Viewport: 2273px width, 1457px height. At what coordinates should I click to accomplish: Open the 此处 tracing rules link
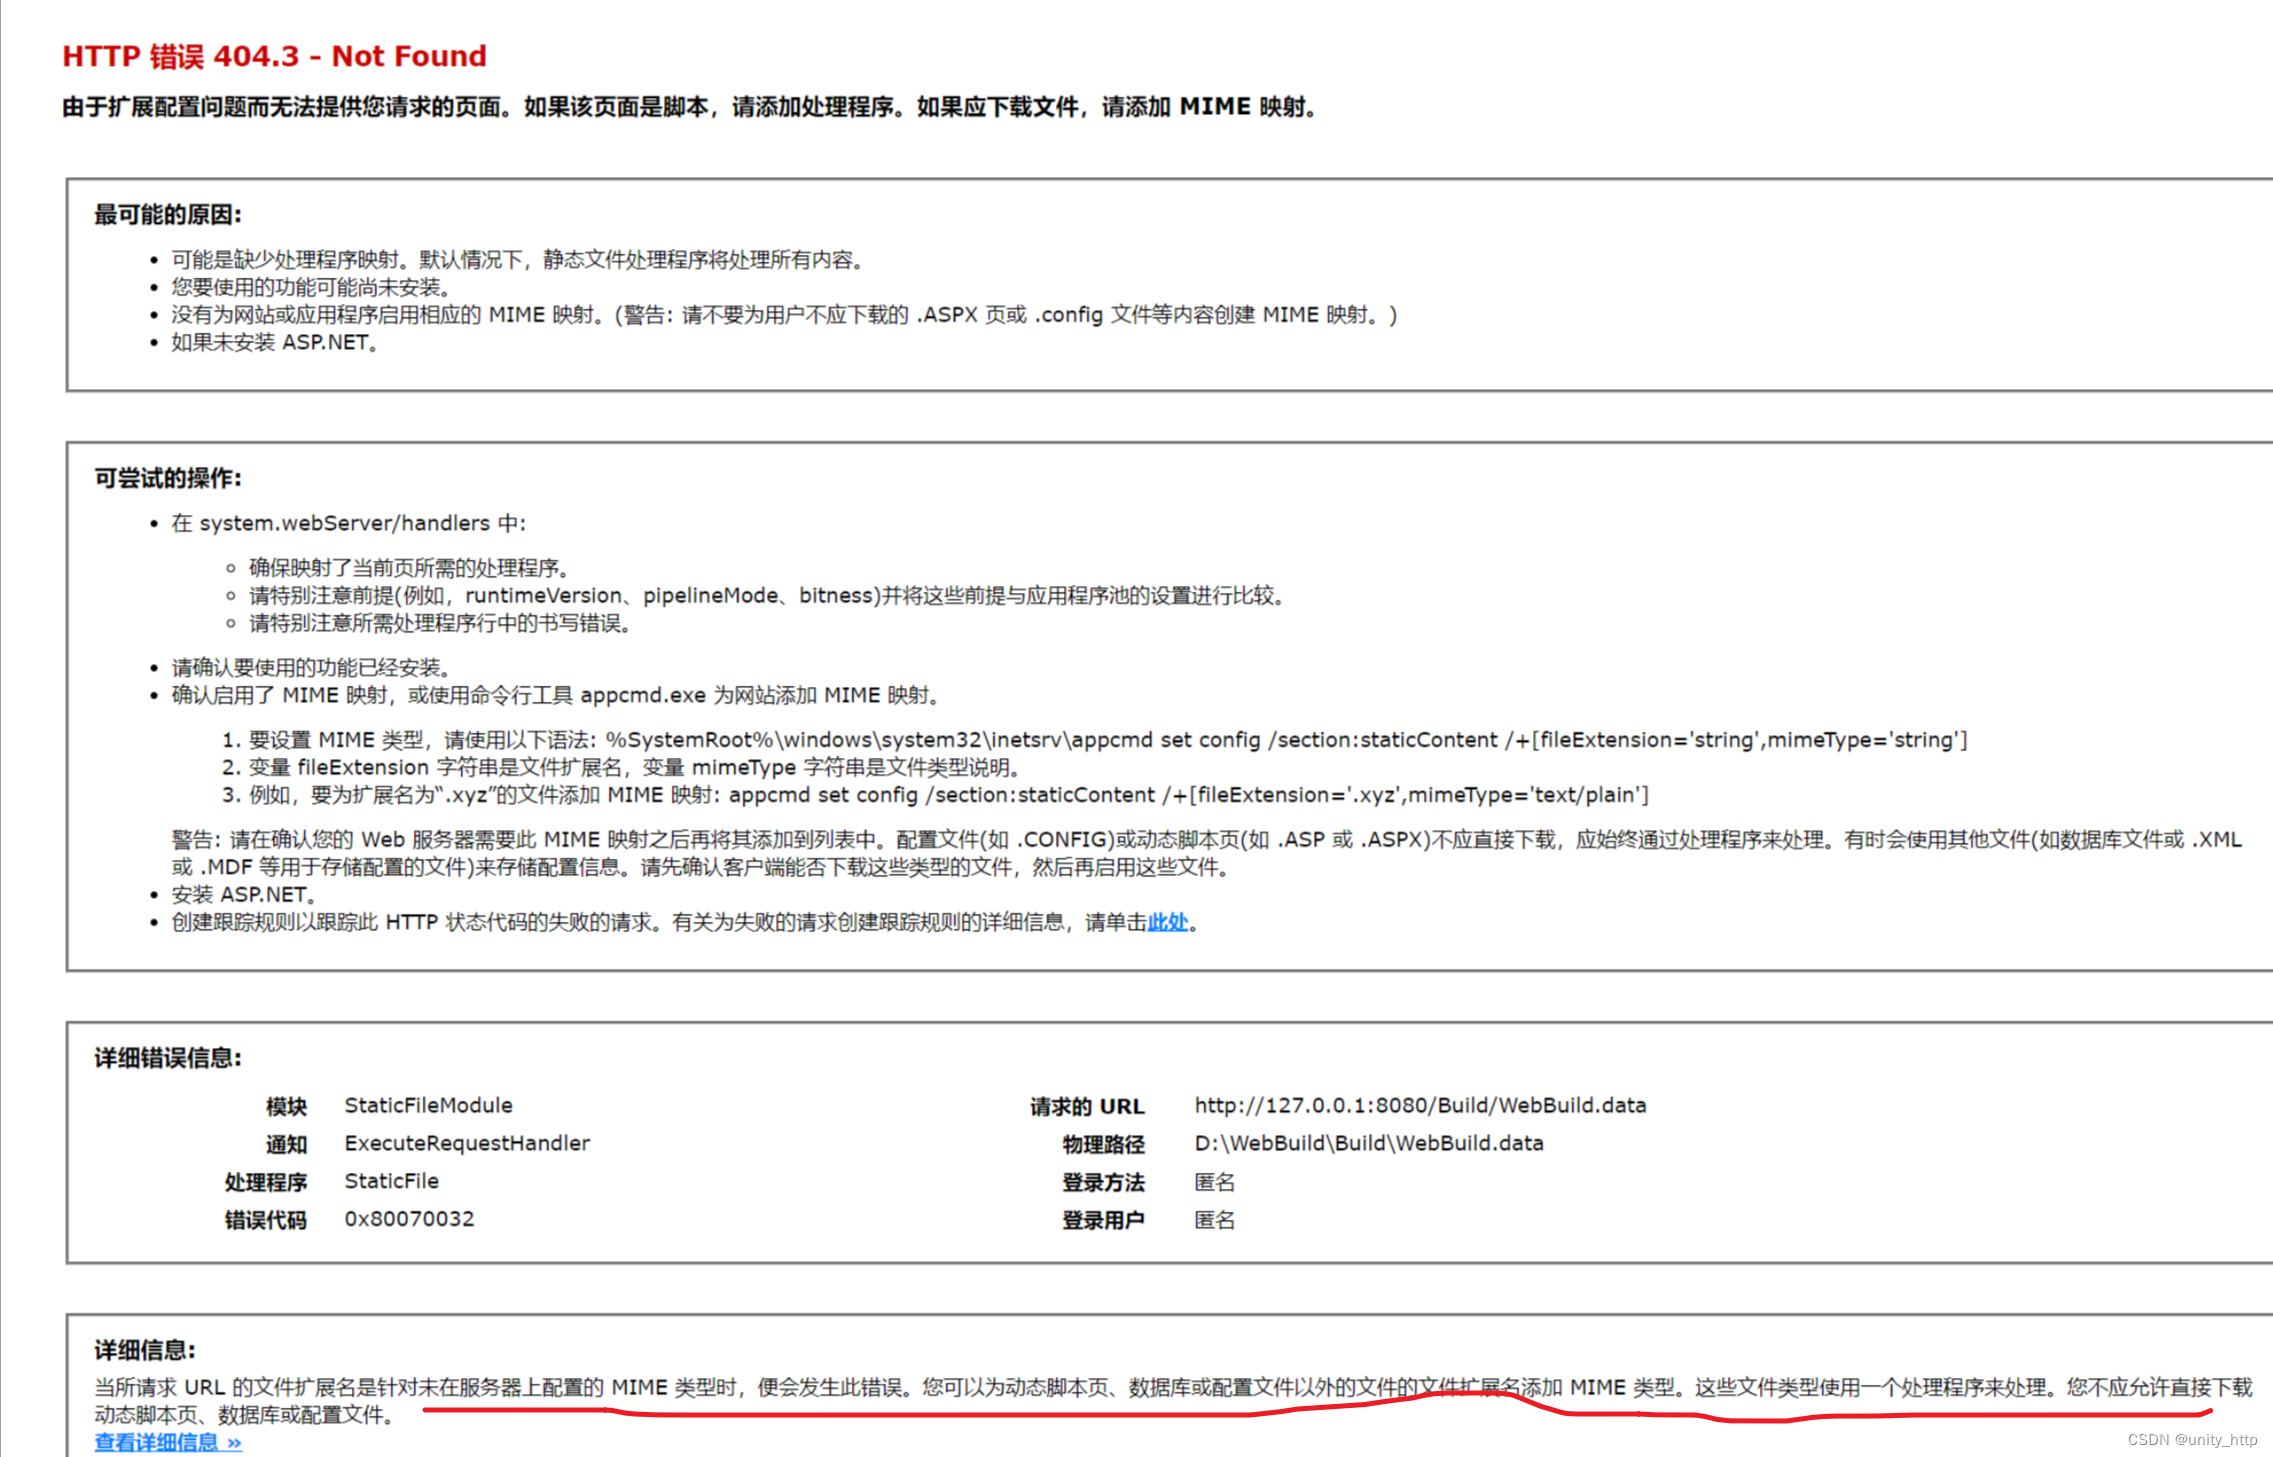(x=1167, y=922)
